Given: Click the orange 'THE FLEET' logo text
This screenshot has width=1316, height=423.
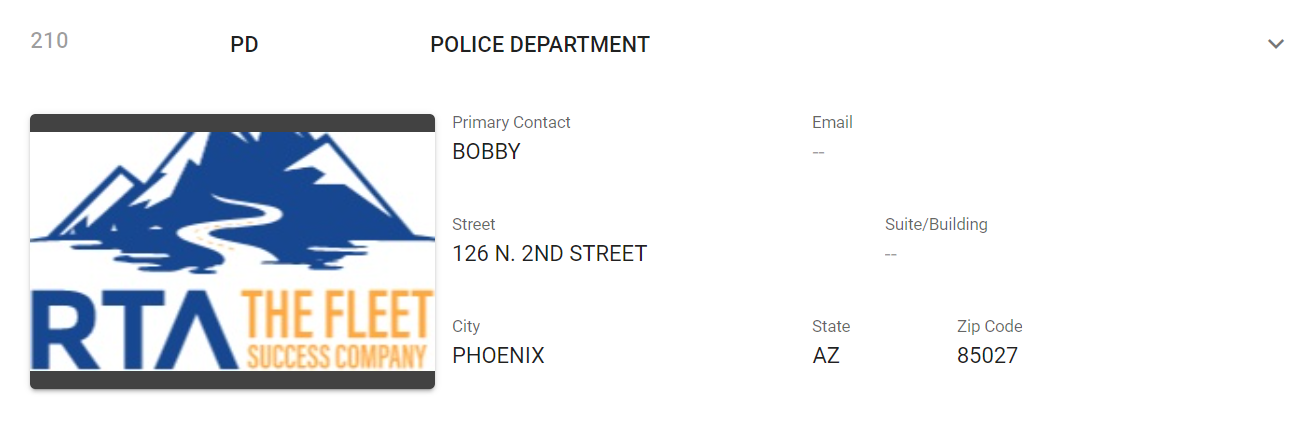Looking at the screenshot, I should (337, 315).
